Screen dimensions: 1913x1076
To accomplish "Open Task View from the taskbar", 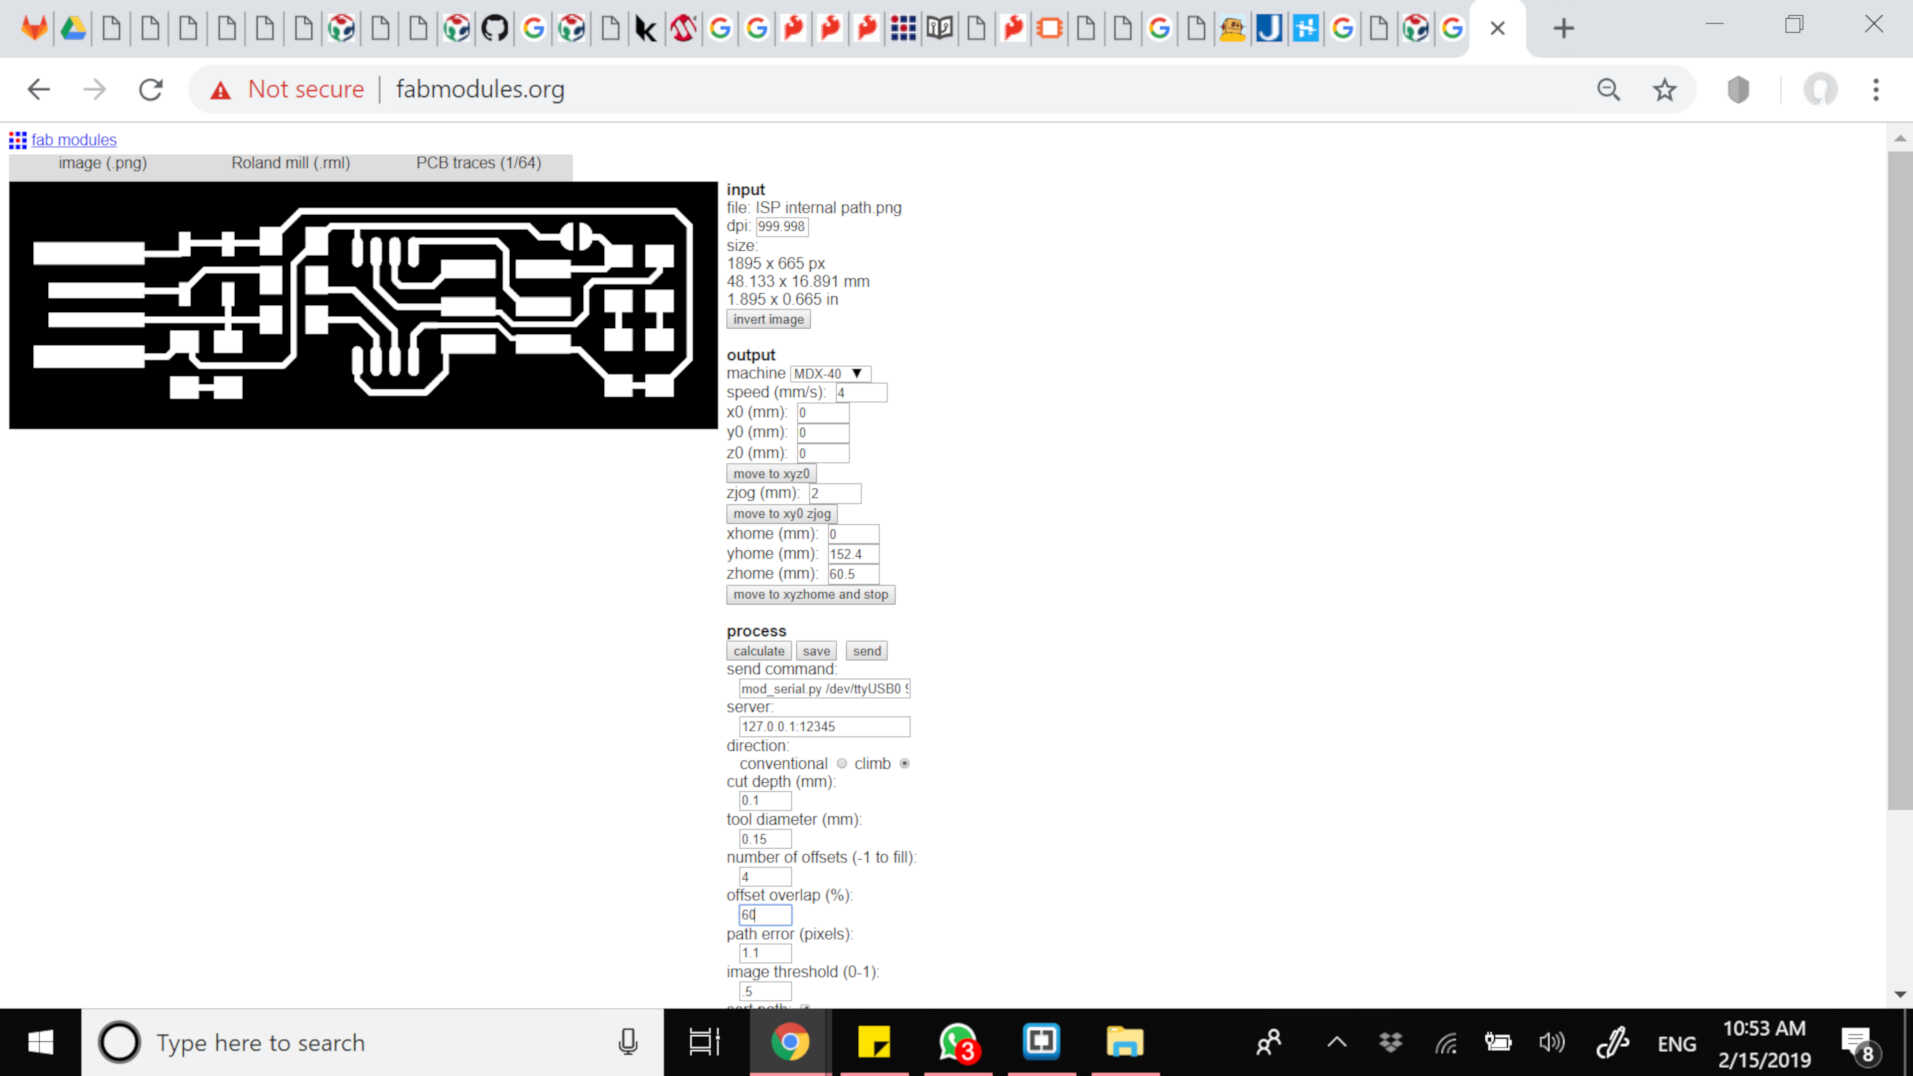I will 705,1043.
